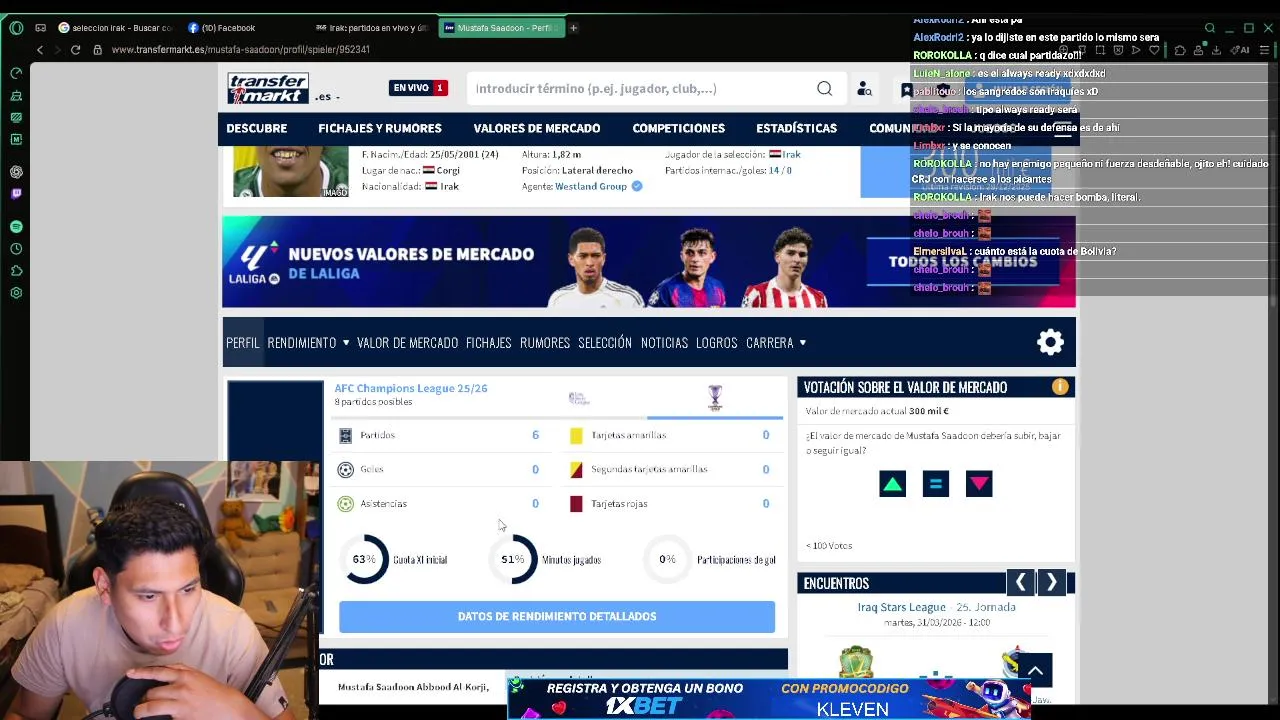This screenshot has height=720, width=1280.
Task: Click the Partidos value 6
Action: pyautogui.click(x=535, y=435)
